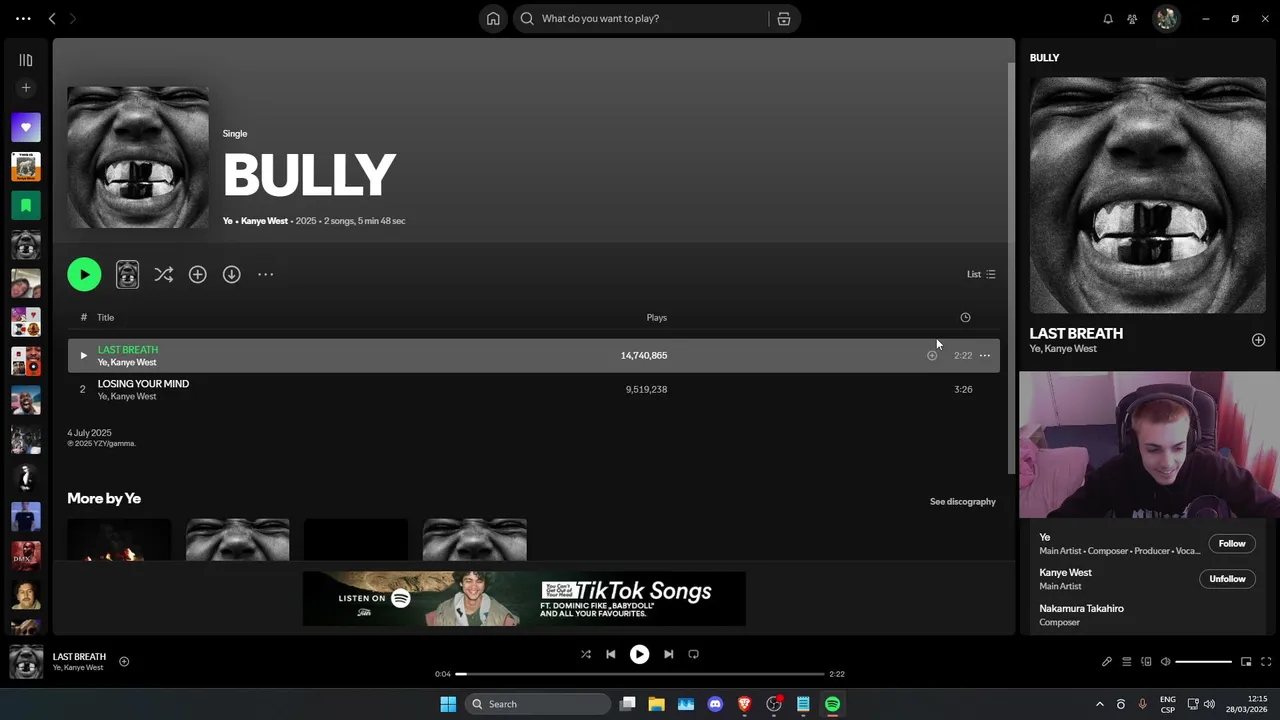The width and height of the screenshot is (1280, 720).
Task: Open the mini player icon
Action: 1246,662
